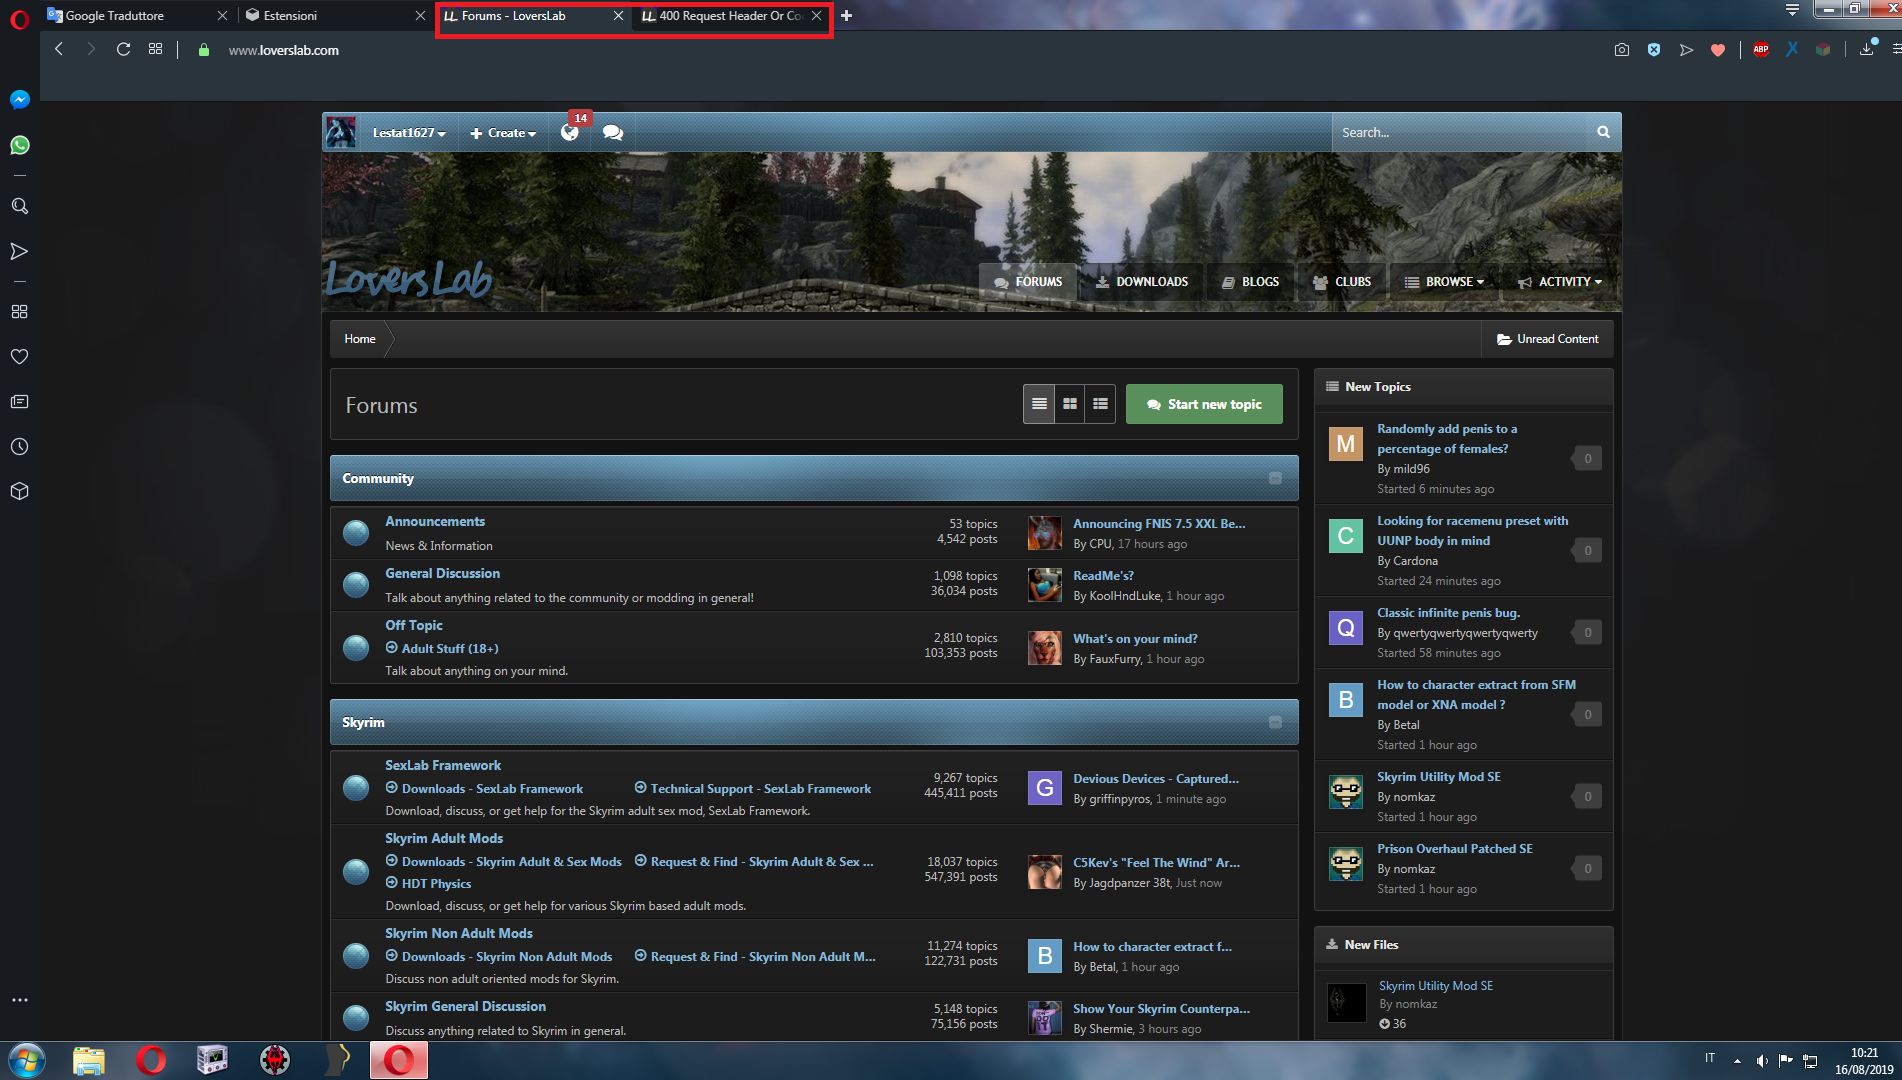The image size is (1902, 1080).
Task: Collapse the Skyrim category
Action: (x=1275, y=722)
